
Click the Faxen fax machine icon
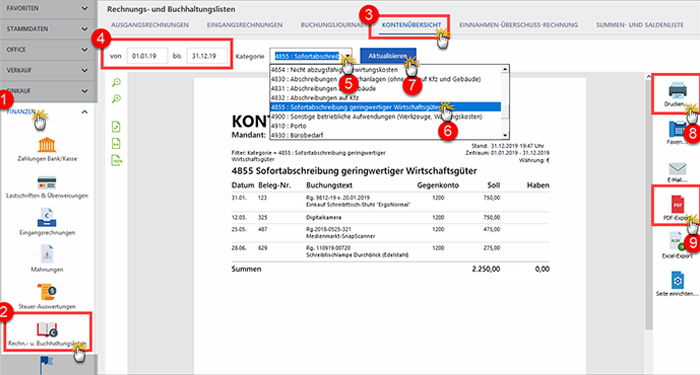click(677, 129)
